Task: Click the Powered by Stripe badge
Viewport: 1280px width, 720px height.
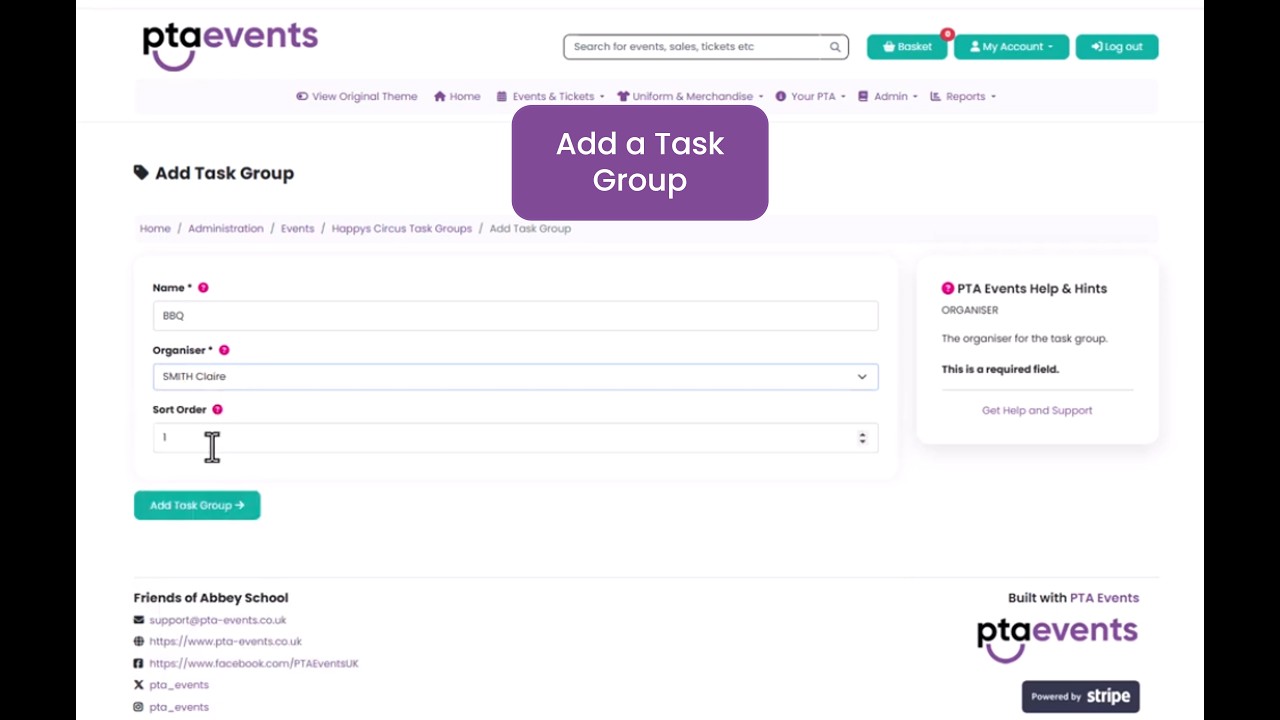Action: point(1080,696)
